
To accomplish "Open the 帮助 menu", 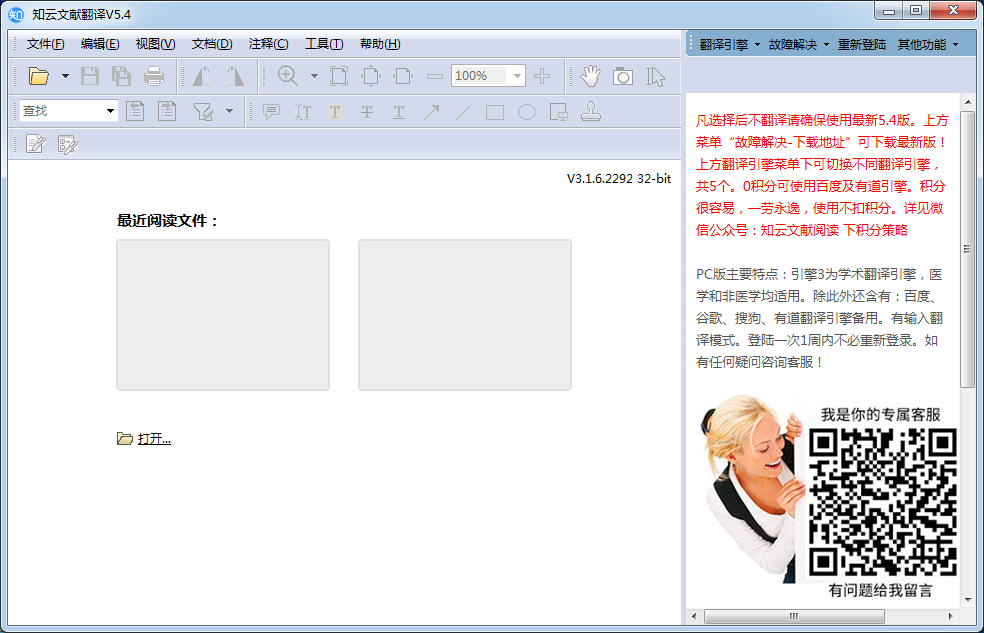I will pyautogui.click(x=378, y=44).
